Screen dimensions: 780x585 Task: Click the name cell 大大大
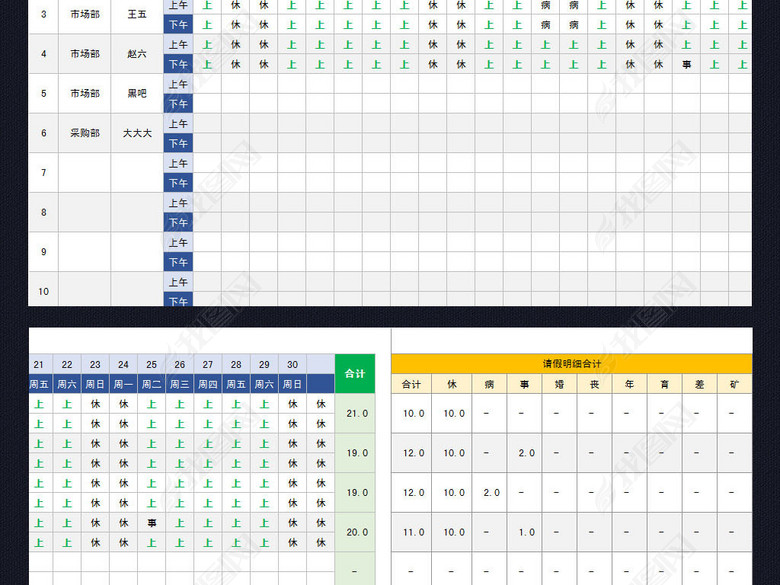(136, 133)
